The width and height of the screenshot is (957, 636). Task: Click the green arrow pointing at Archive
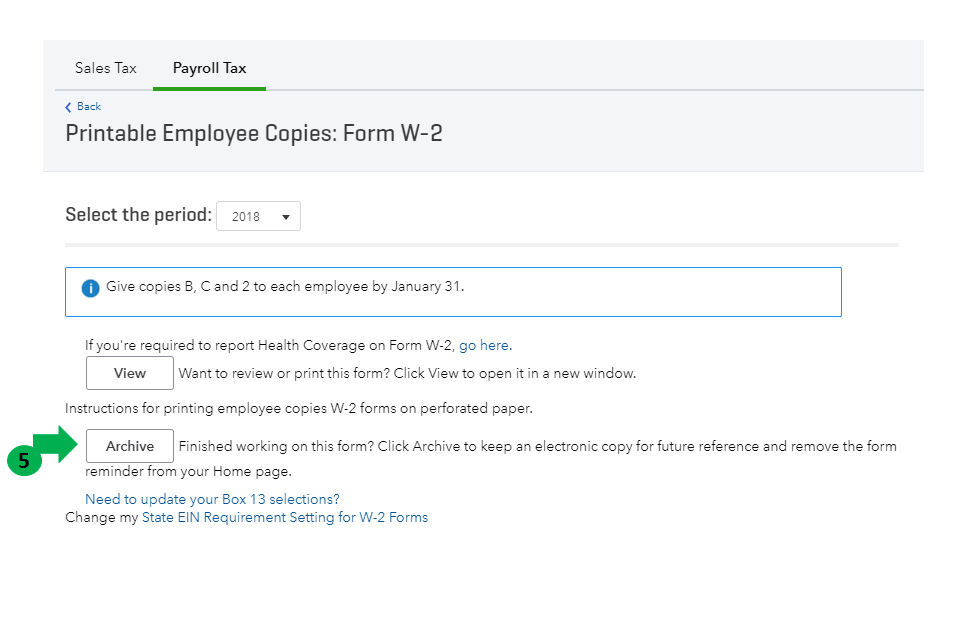point(56,443)
